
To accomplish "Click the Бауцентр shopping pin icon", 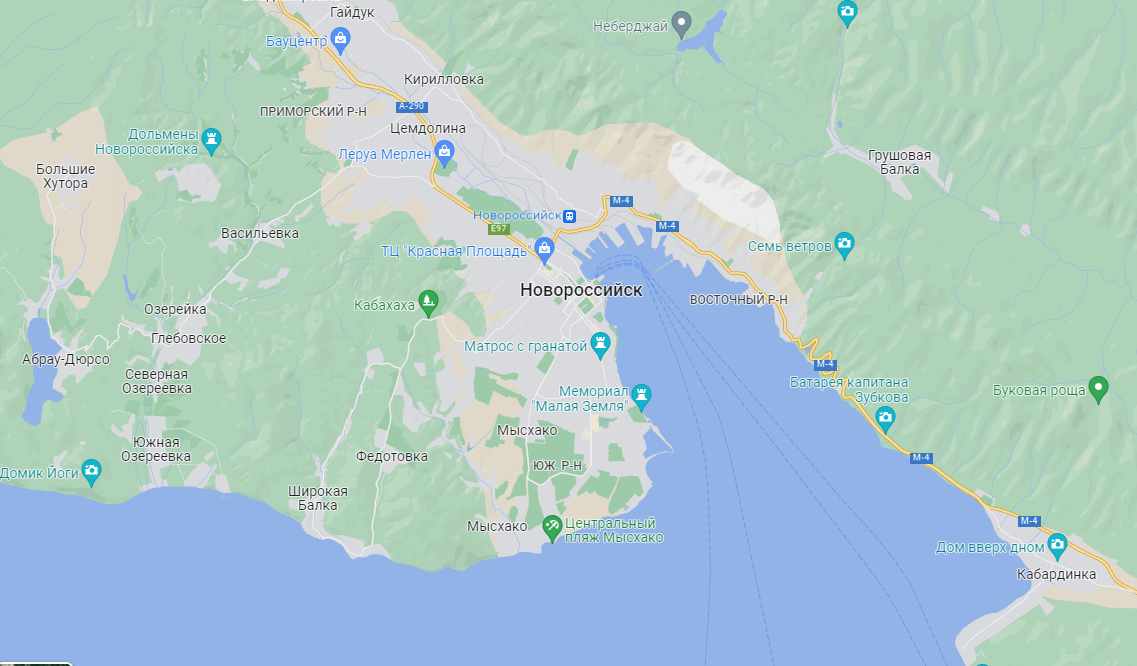I will [340, 39].
